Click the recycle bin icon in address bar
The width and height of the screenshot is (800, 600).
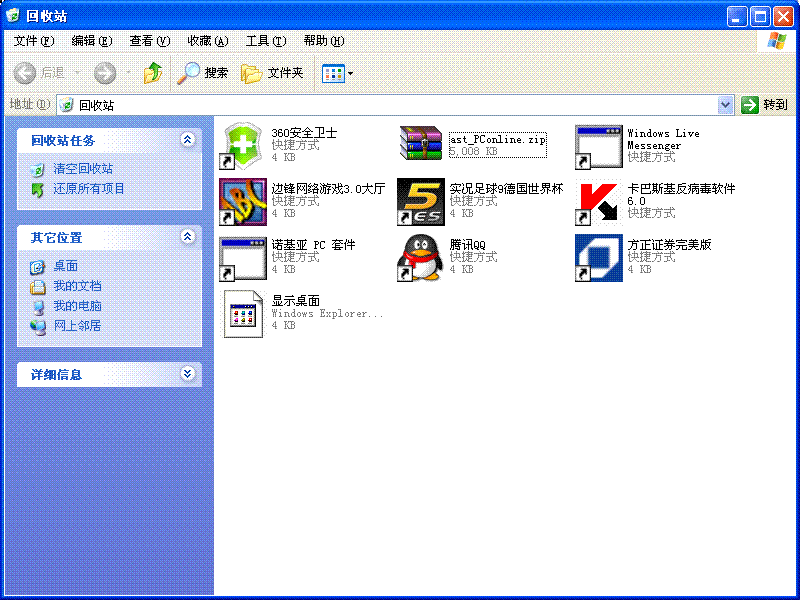click(67, 105)
